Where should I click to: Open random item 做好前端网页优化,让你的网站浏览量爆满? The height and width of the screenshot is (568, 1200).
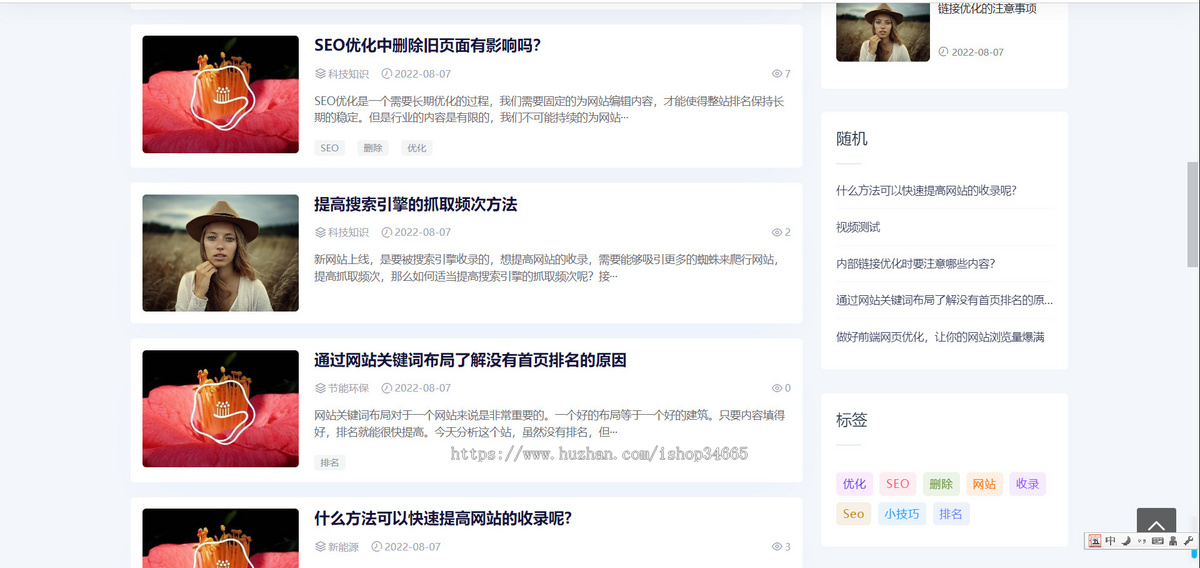tap(940, 337)
